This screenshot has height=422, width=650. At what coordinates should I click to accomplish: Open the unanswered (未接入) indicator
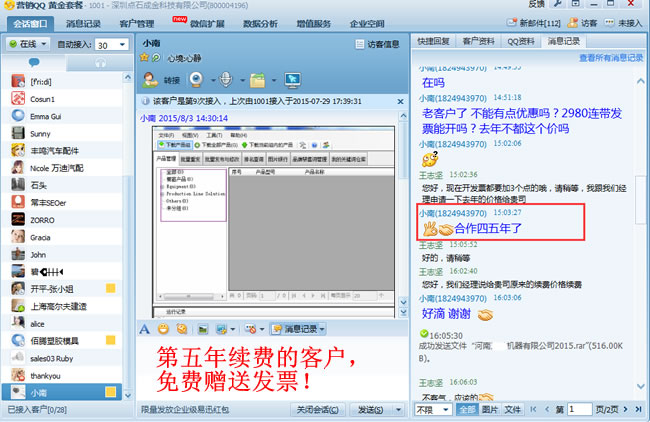623,23
